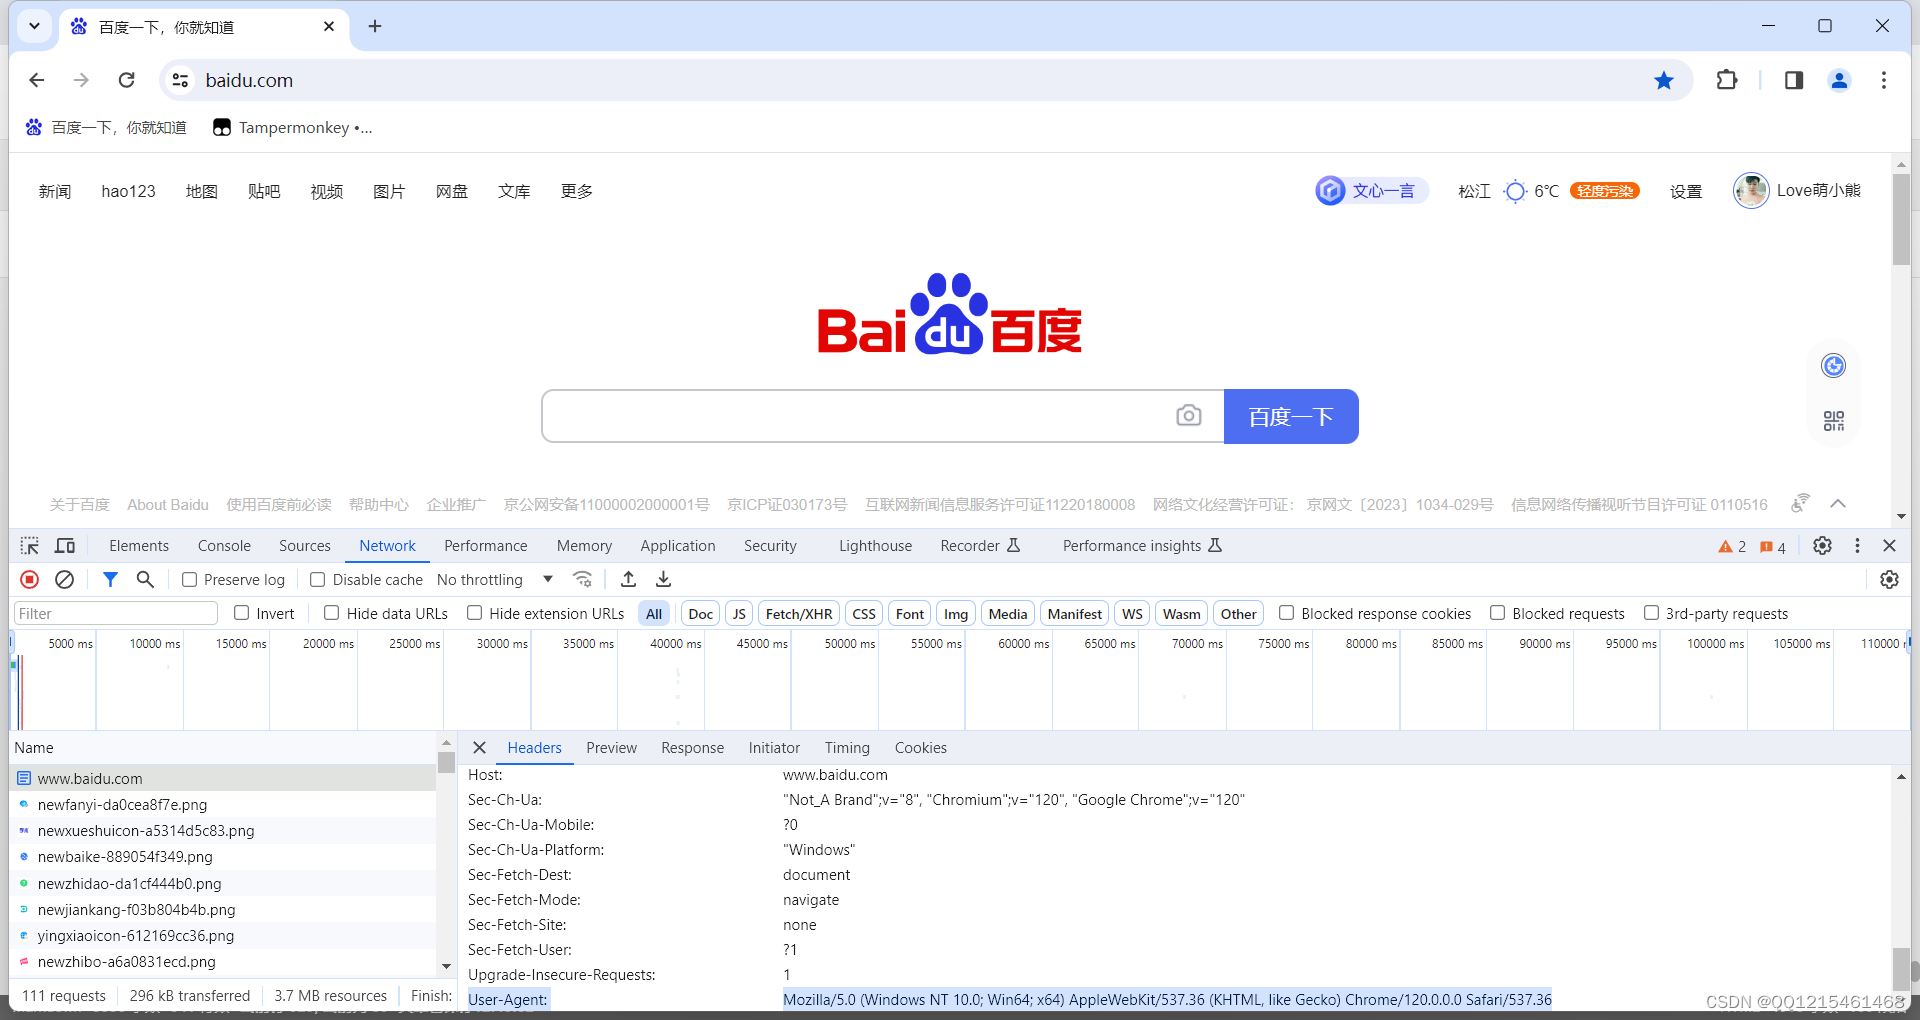The width and height of the screenshot is (1920, 1020).
Task: Bookmark star icon in address bar
Action: pos(1664,80)
